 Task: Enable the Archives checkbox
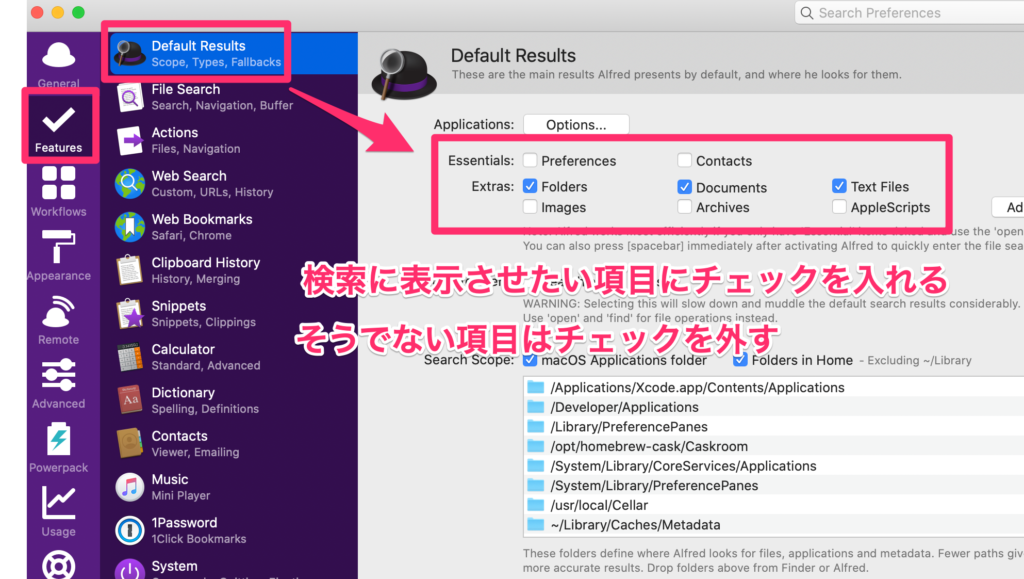tap(685, 208)
